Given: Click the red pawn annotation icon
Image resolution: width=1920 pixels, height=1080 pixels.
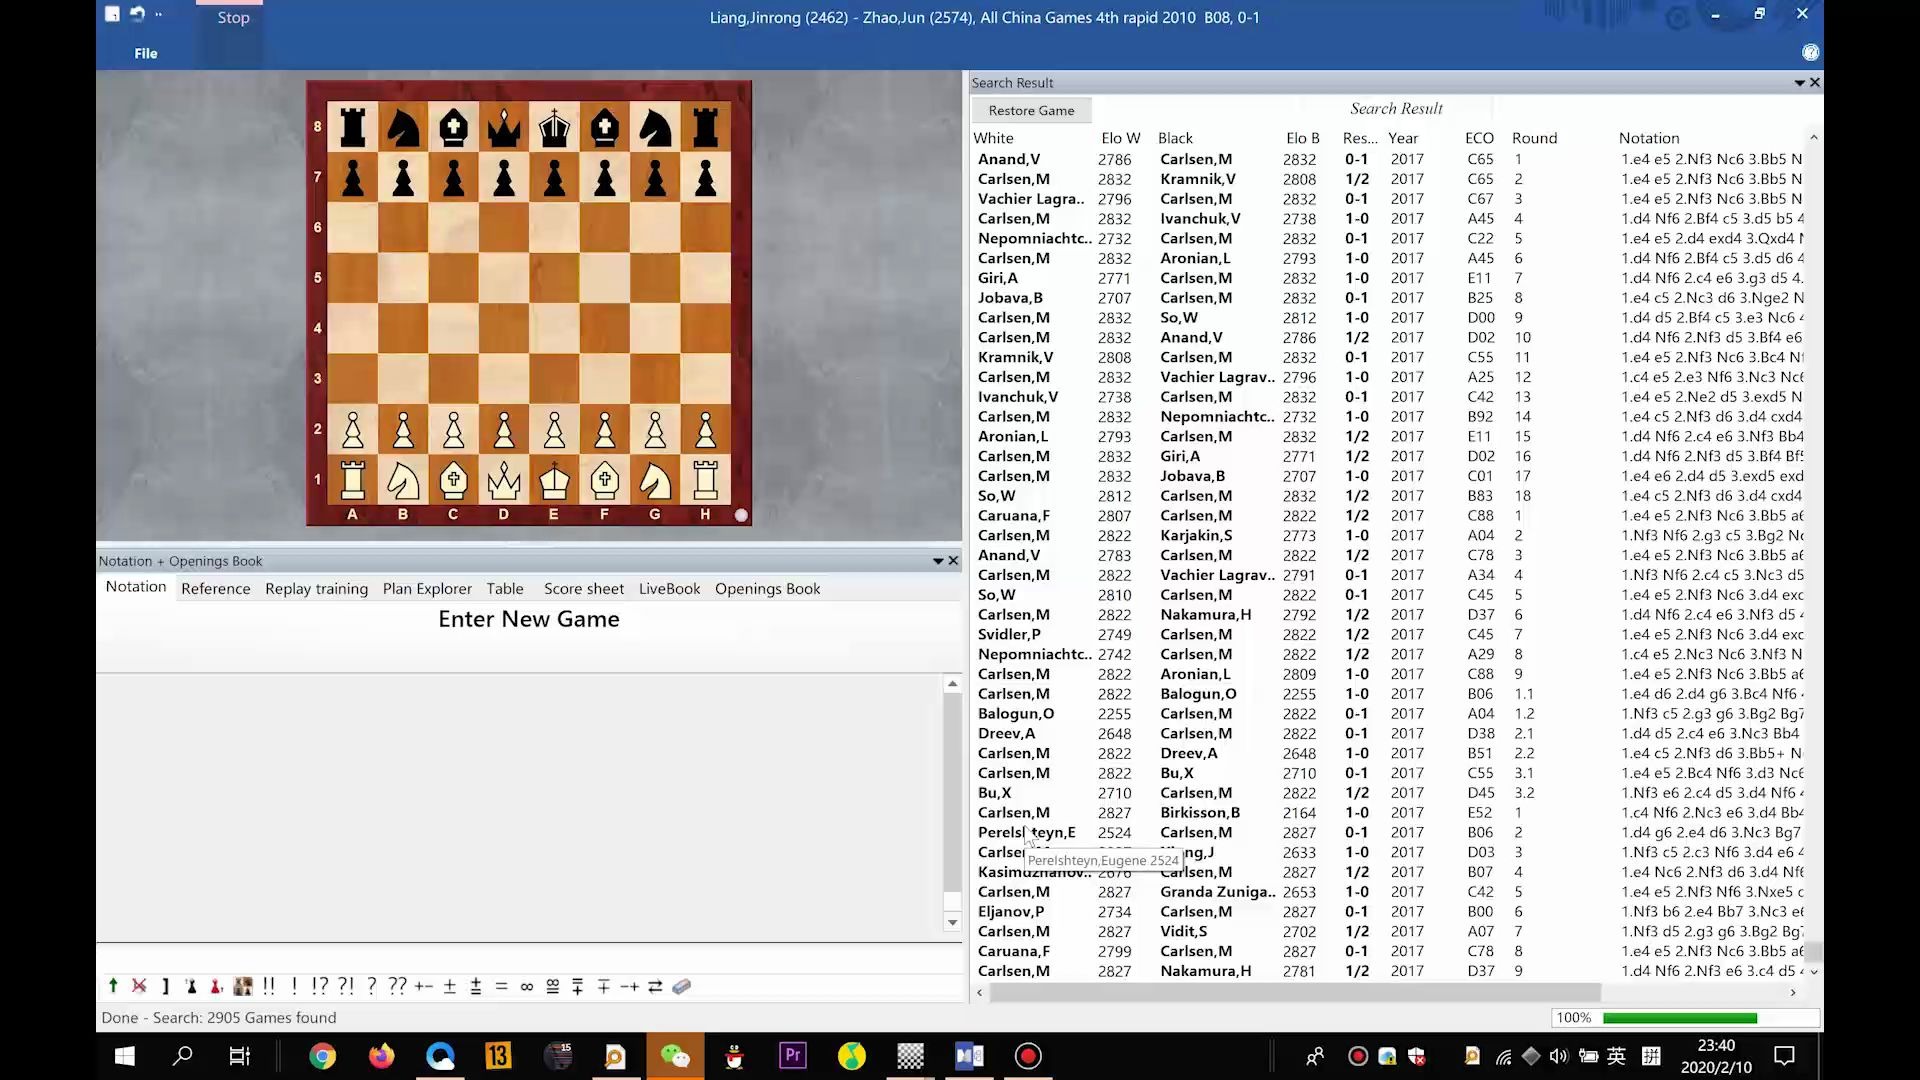Looking at the screenshot, I should [x=216, y=987].
